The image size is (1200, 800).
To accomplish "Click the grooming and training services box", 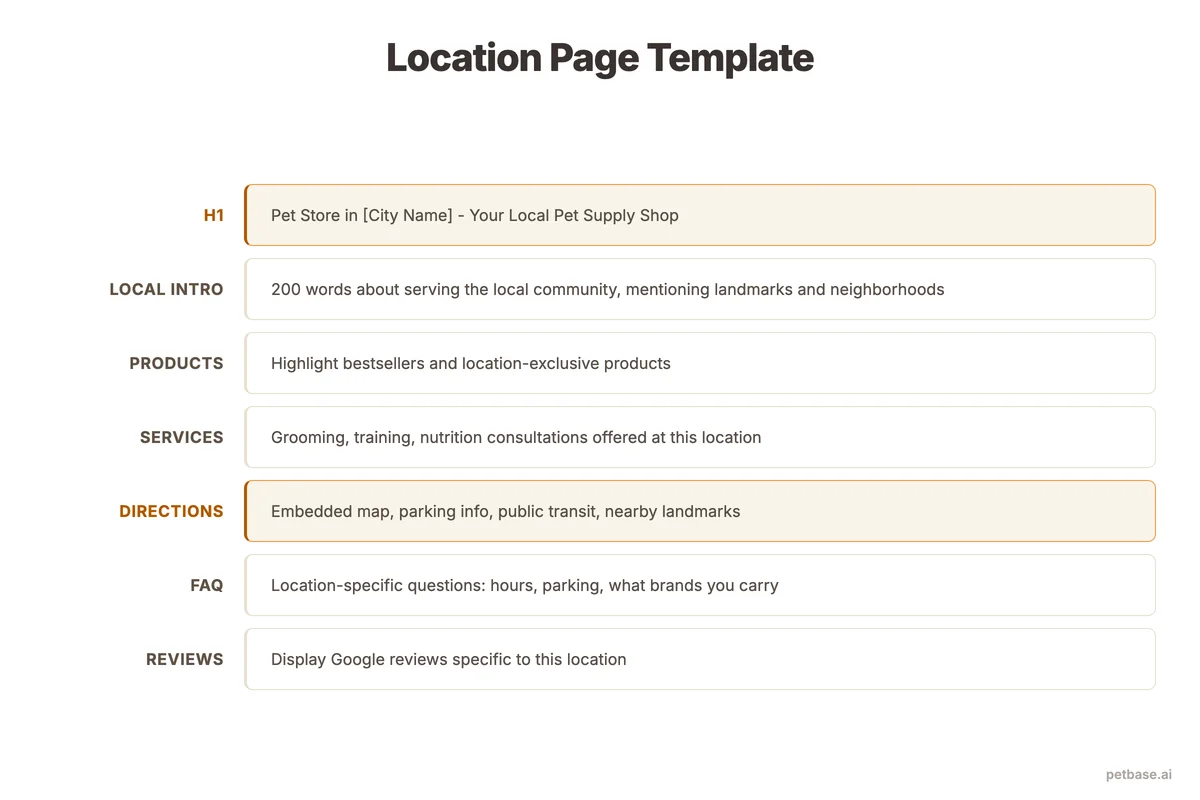I will (x=700, y=437).
